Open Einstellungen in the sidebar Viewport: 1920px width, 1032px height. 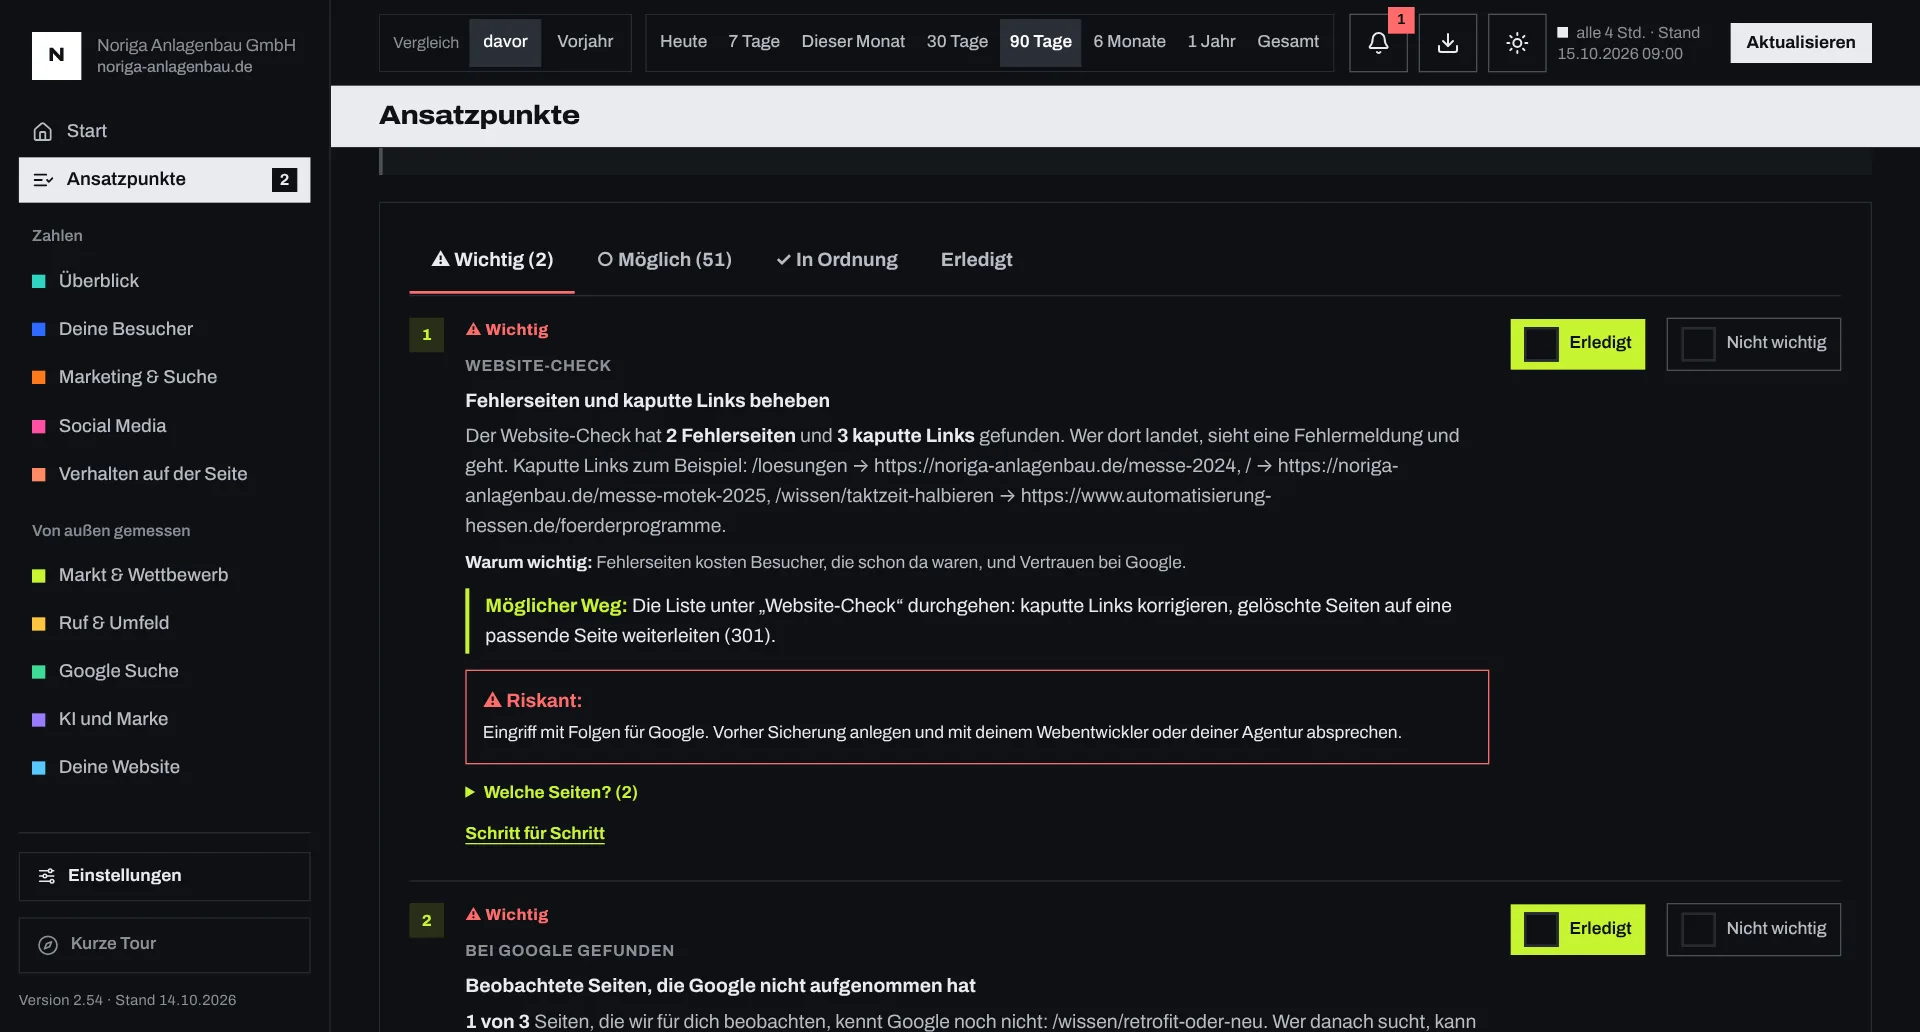pos(165,876)
